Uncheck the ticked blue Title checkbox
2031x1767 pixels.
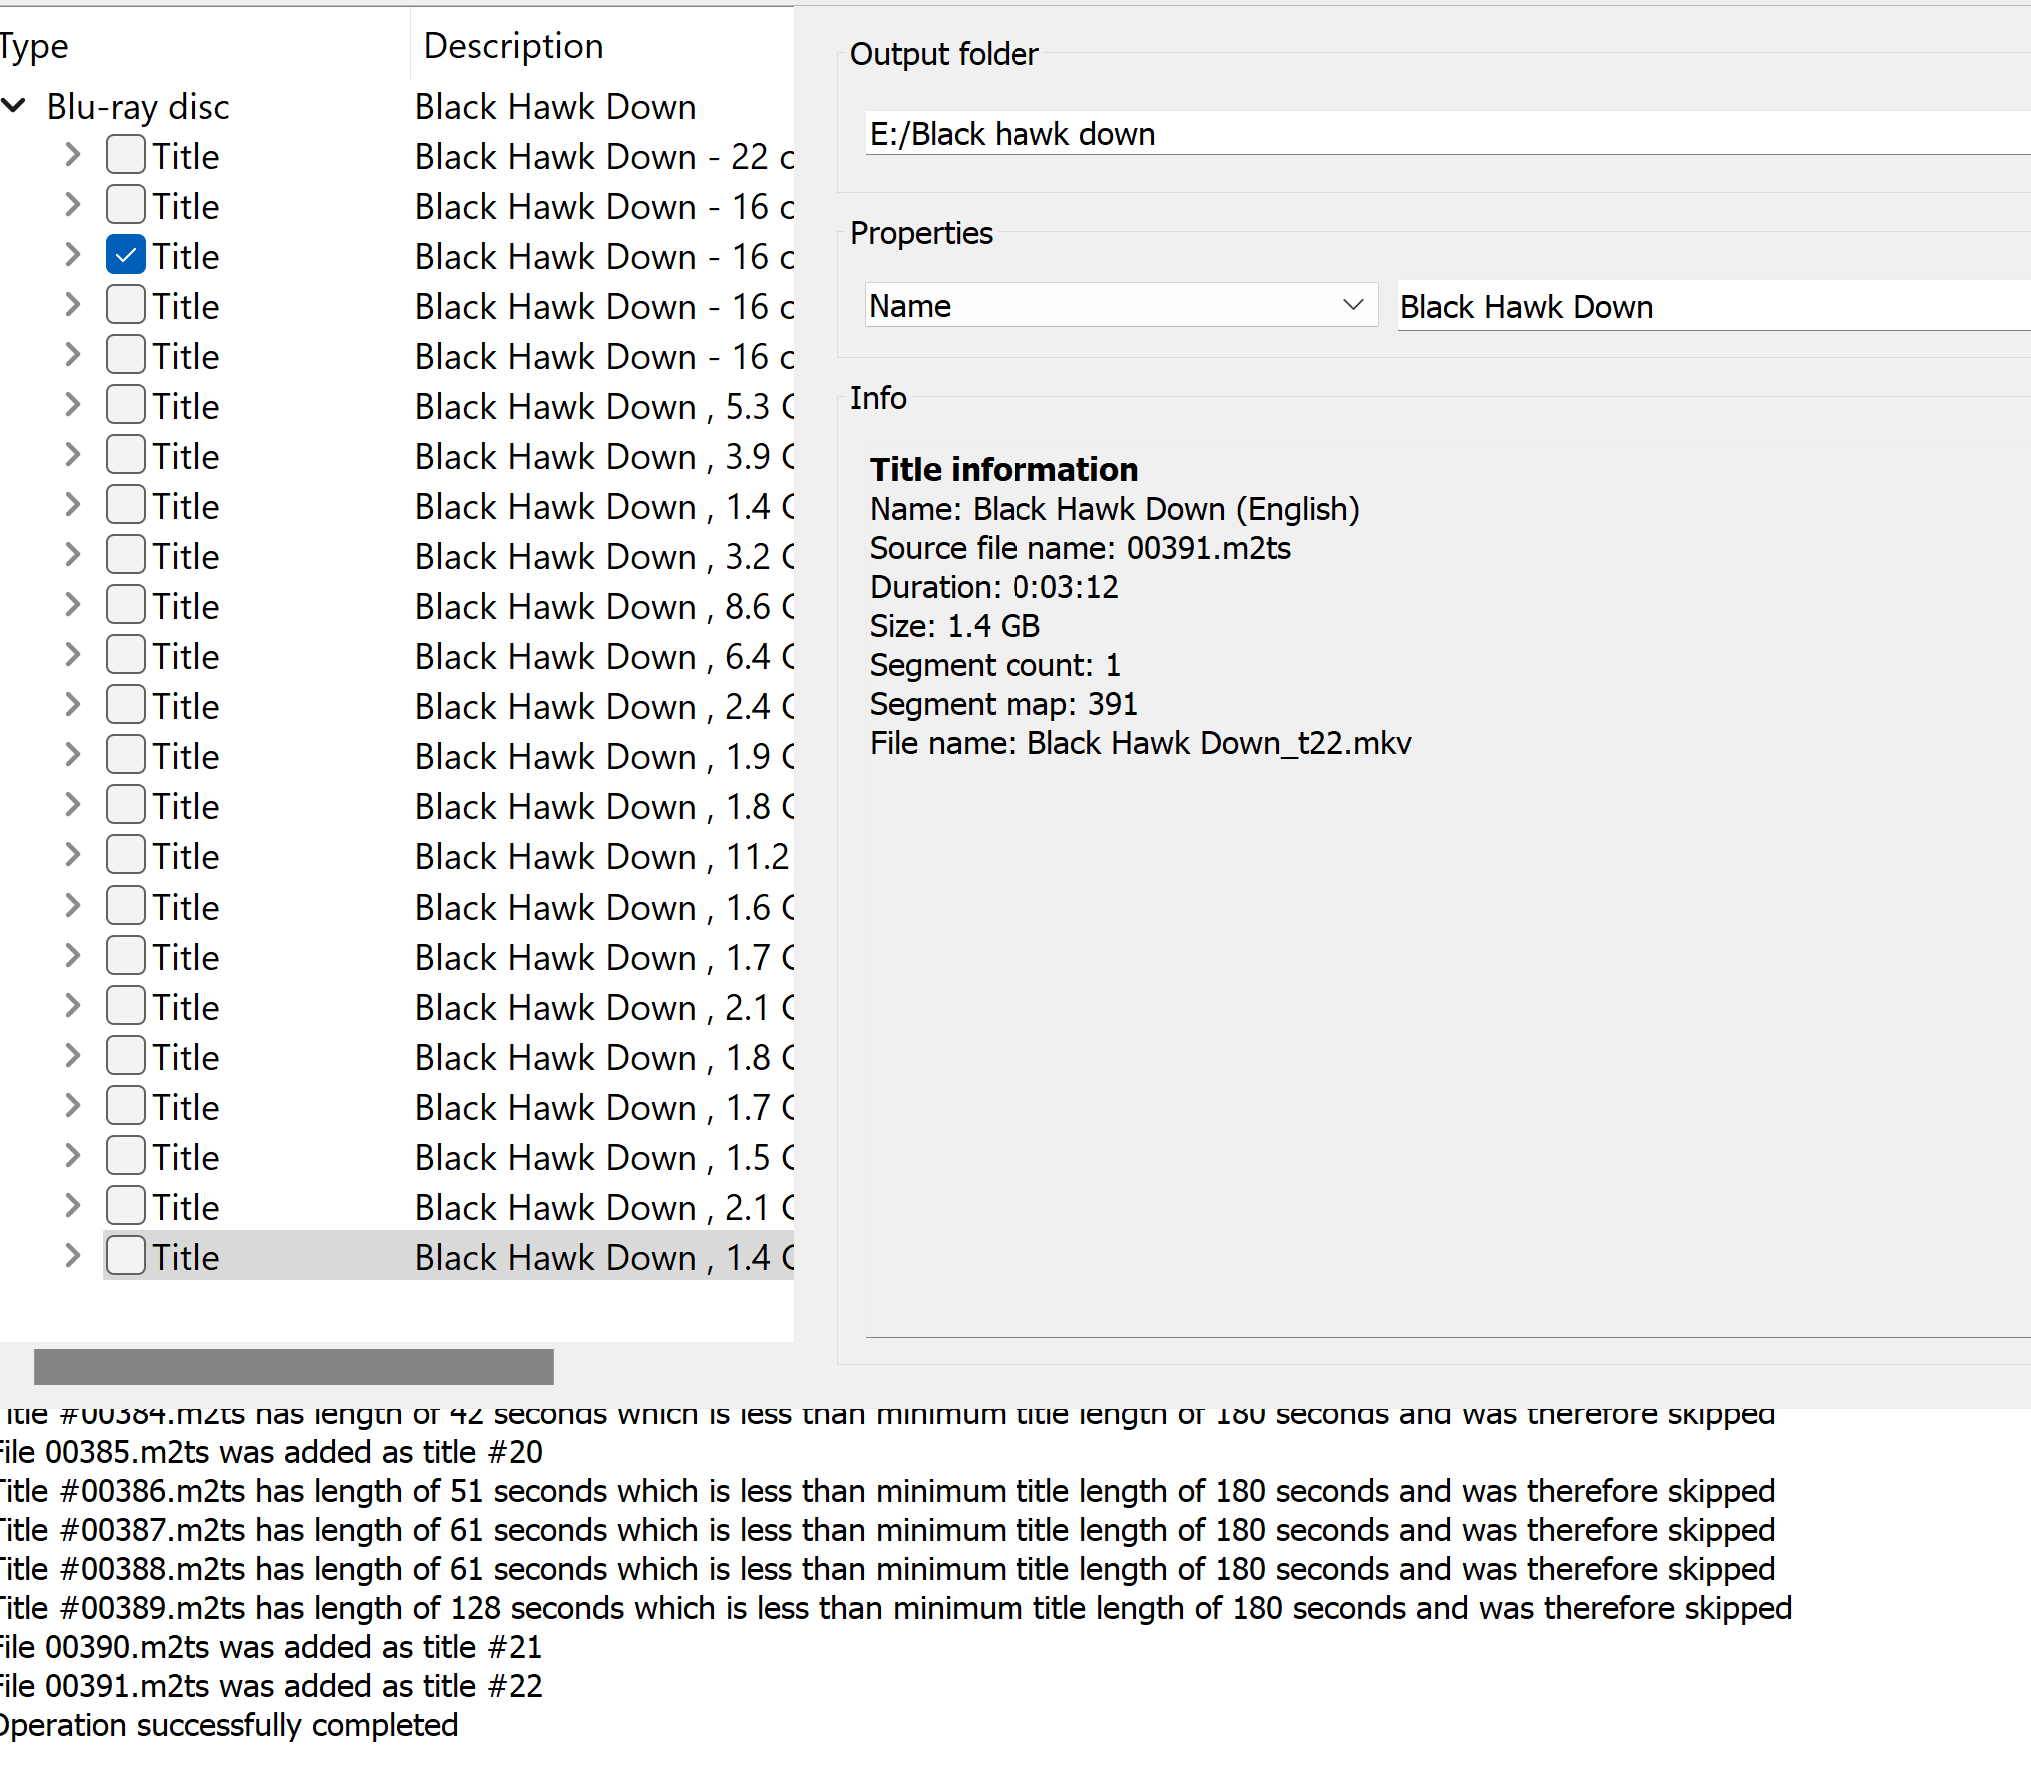coord(126,256)
